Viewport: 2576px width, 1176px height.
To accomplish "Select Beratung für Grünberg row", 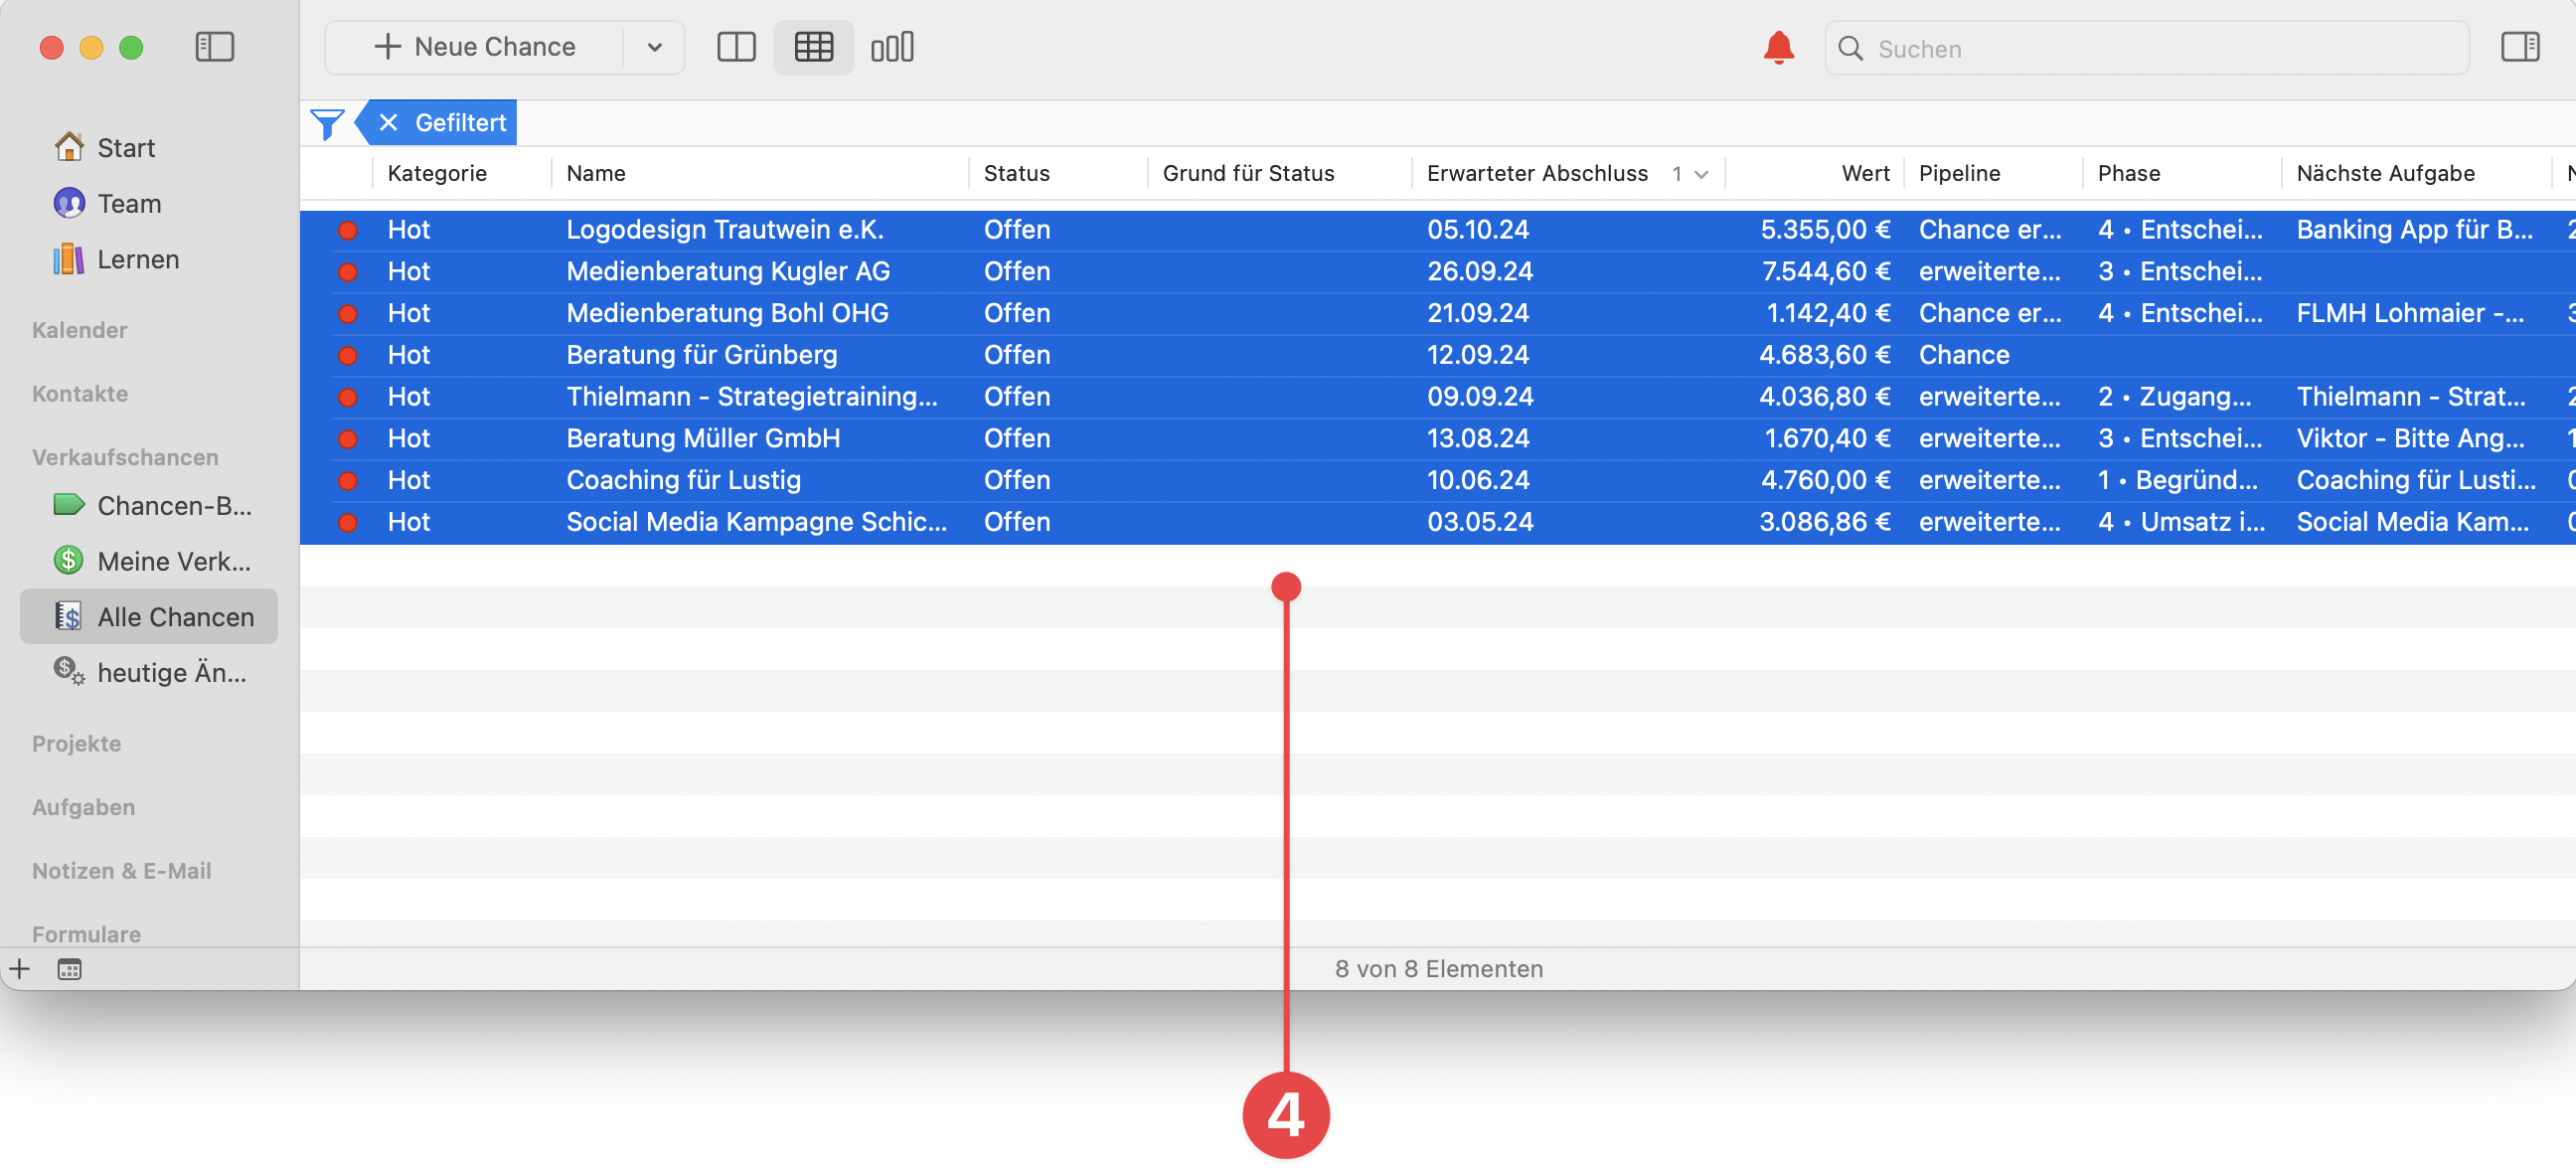I will point(1437,355).
